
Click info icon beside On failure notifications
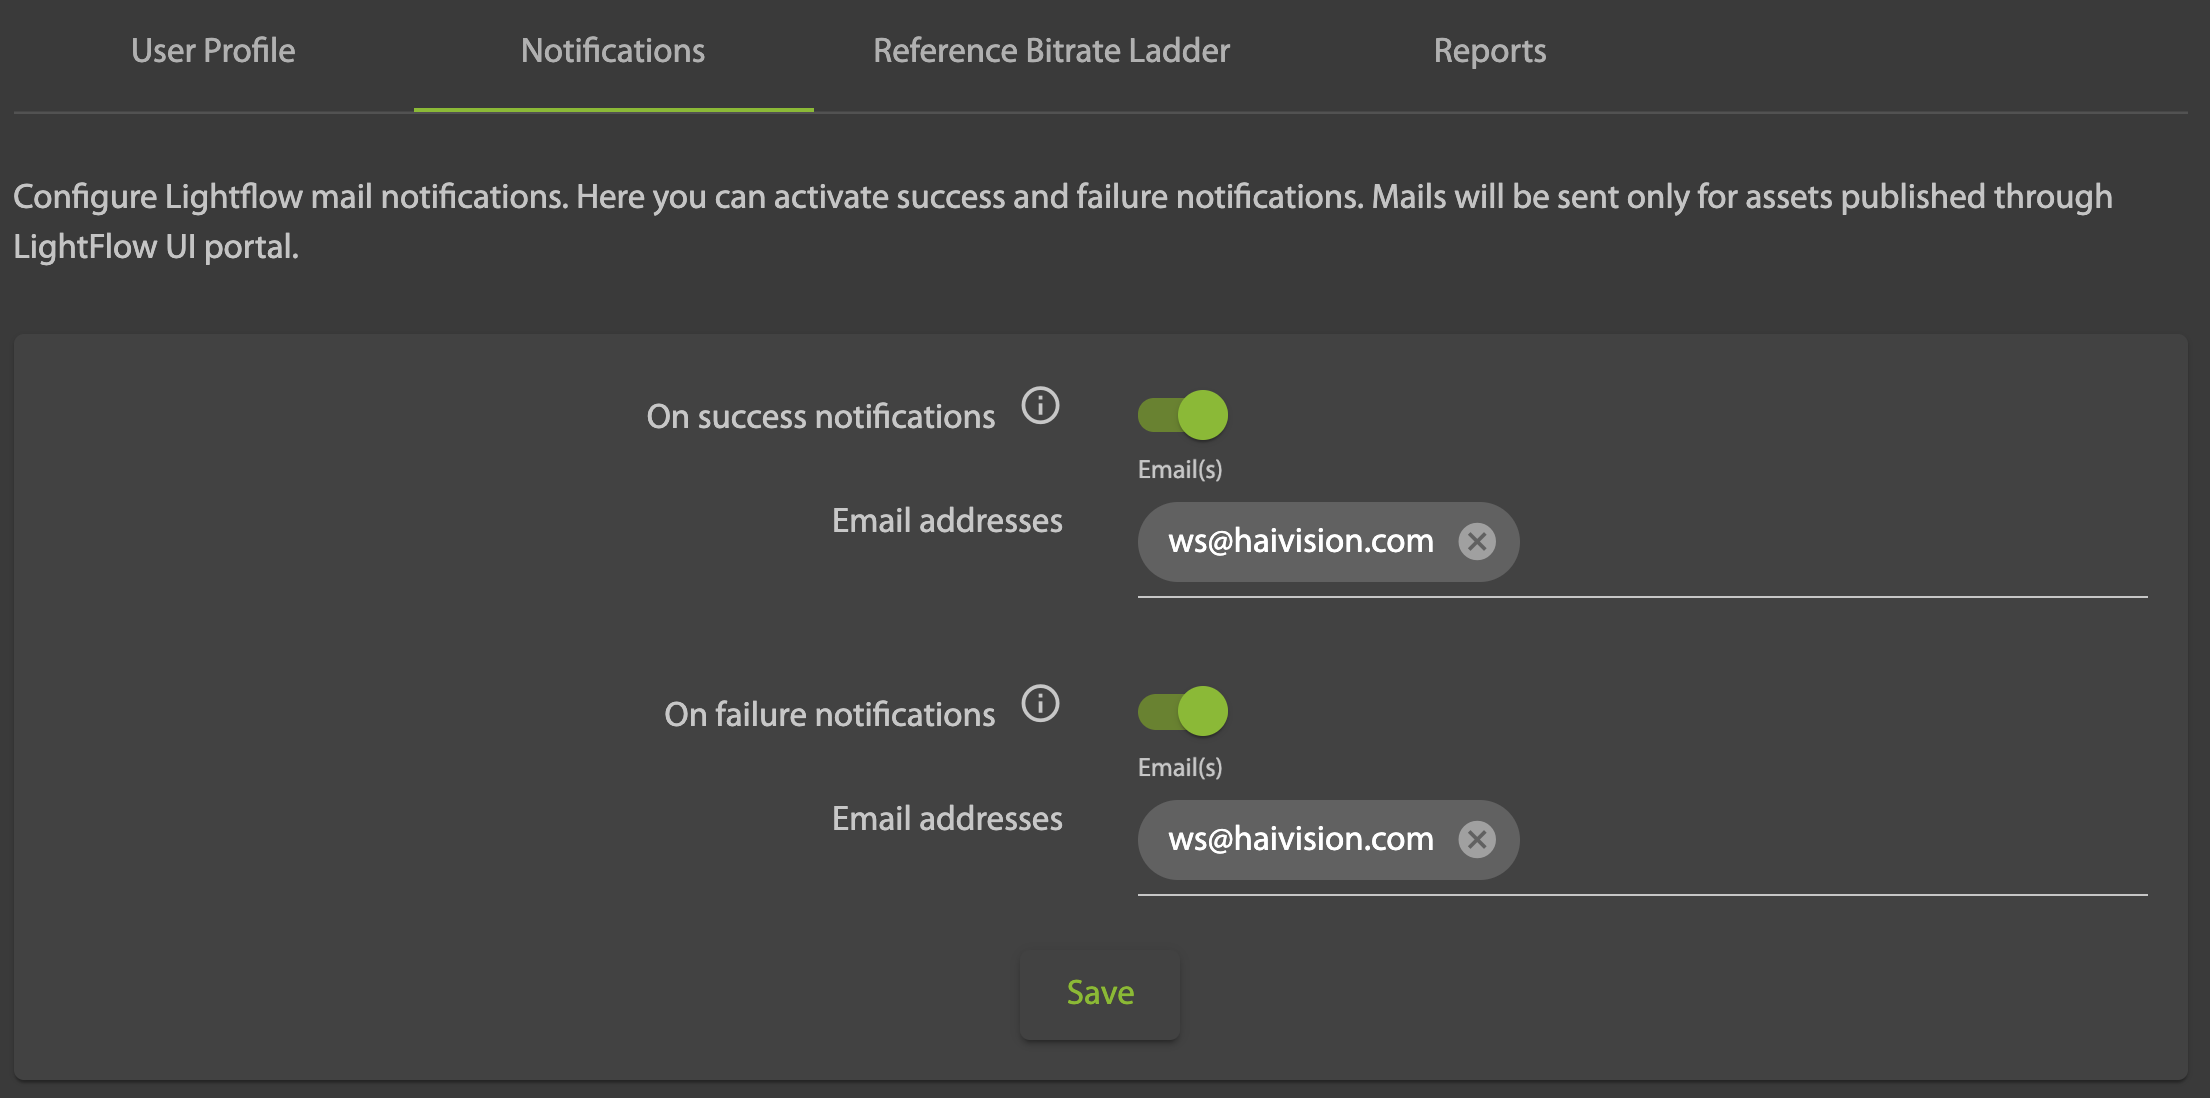coord(1040,704)
